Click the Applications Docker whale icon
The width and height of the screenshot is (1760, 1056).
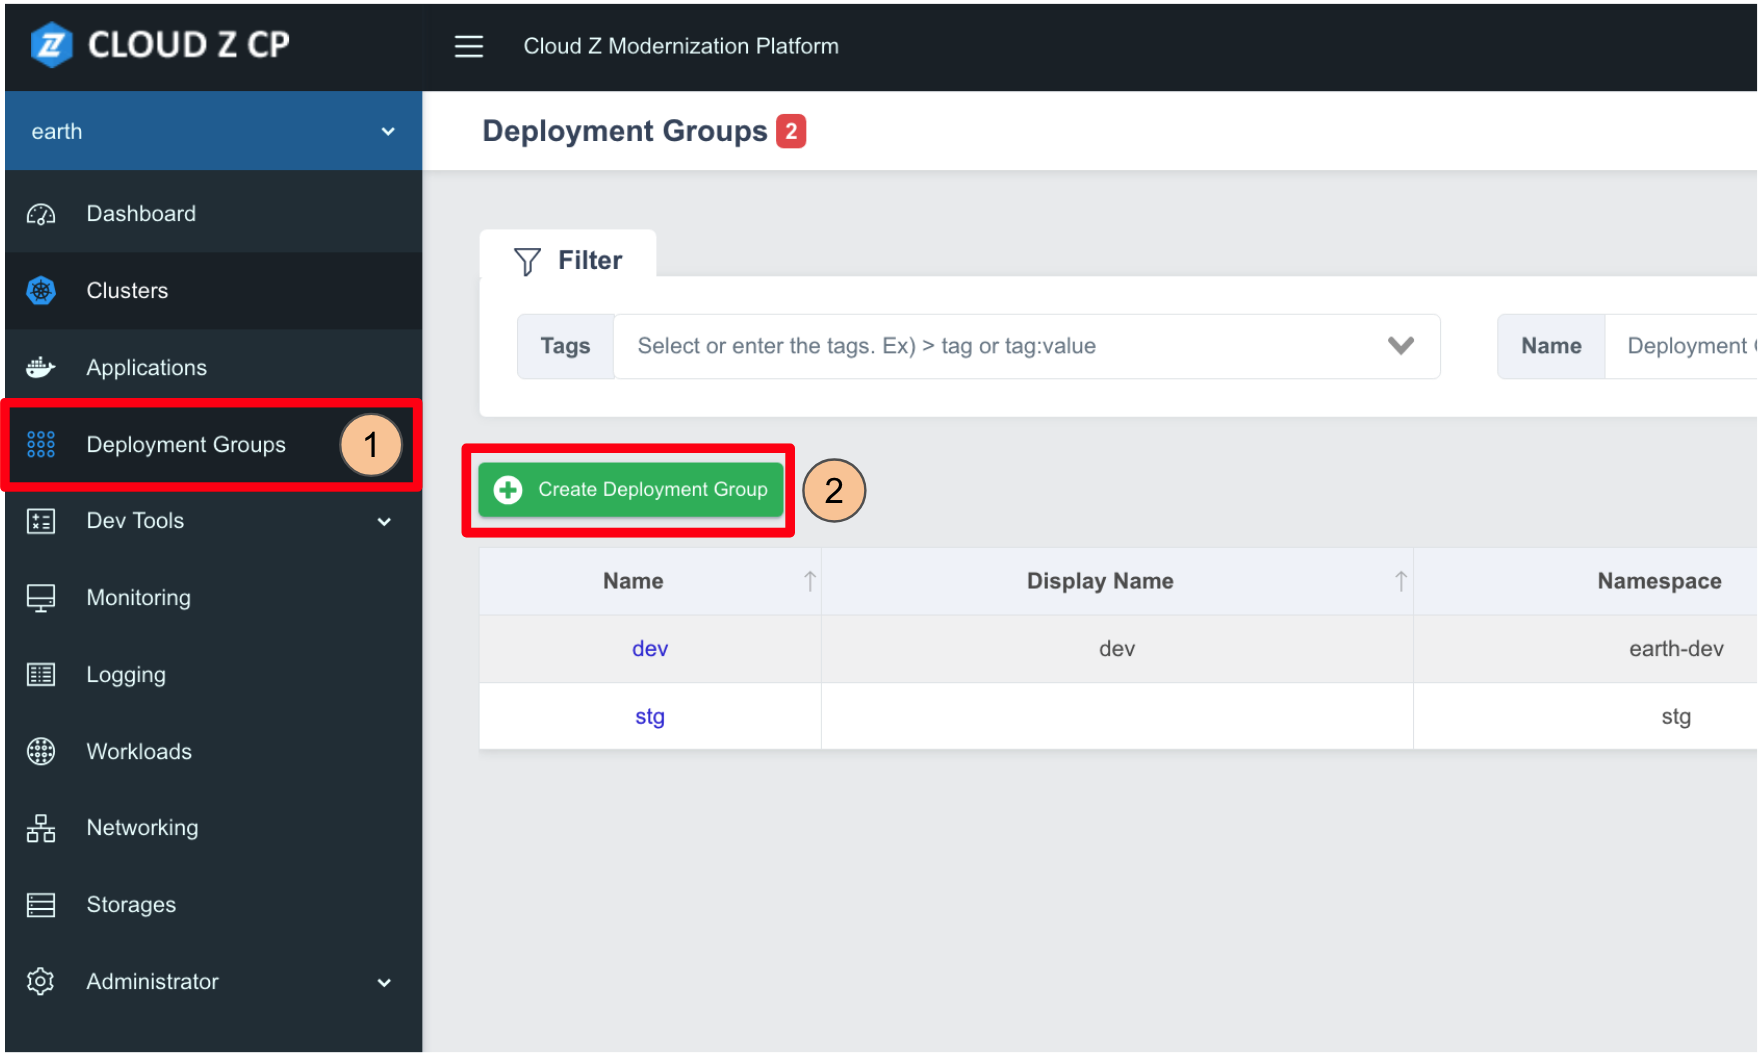[x=41, y=367]
